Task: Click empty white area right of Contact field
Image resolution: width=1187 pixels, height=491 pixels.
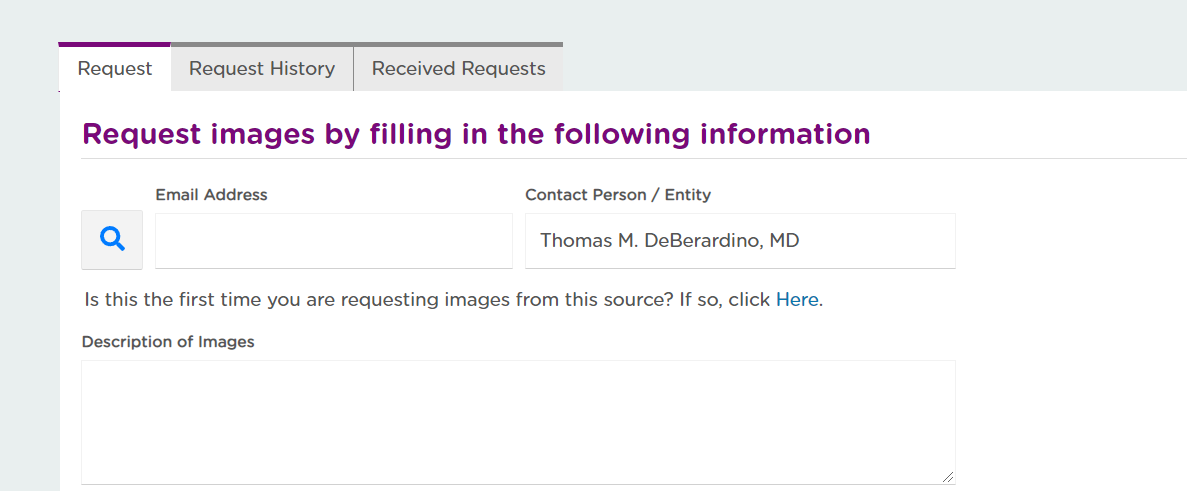Action: pyautogui.click(x=1071, y=241)
